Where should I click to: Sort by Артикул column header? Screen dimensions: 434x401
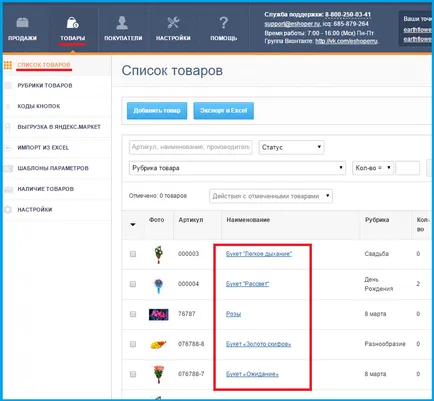point(191,220)
